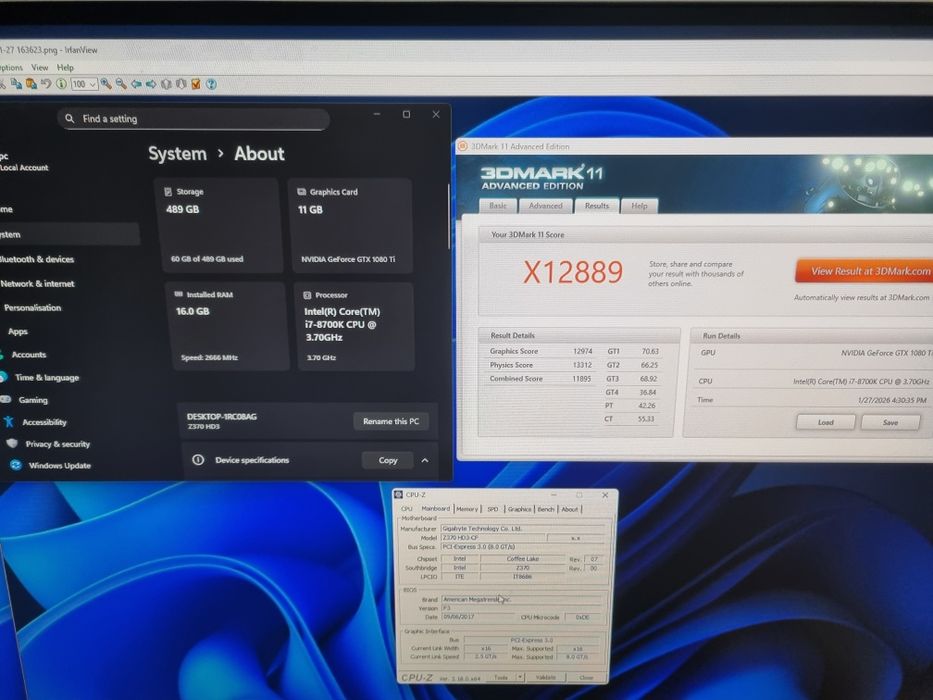Click Load button in 3DMark Run Details
Image resolution: width=933 pixels, height=700 pixels.
pos(825,422)
